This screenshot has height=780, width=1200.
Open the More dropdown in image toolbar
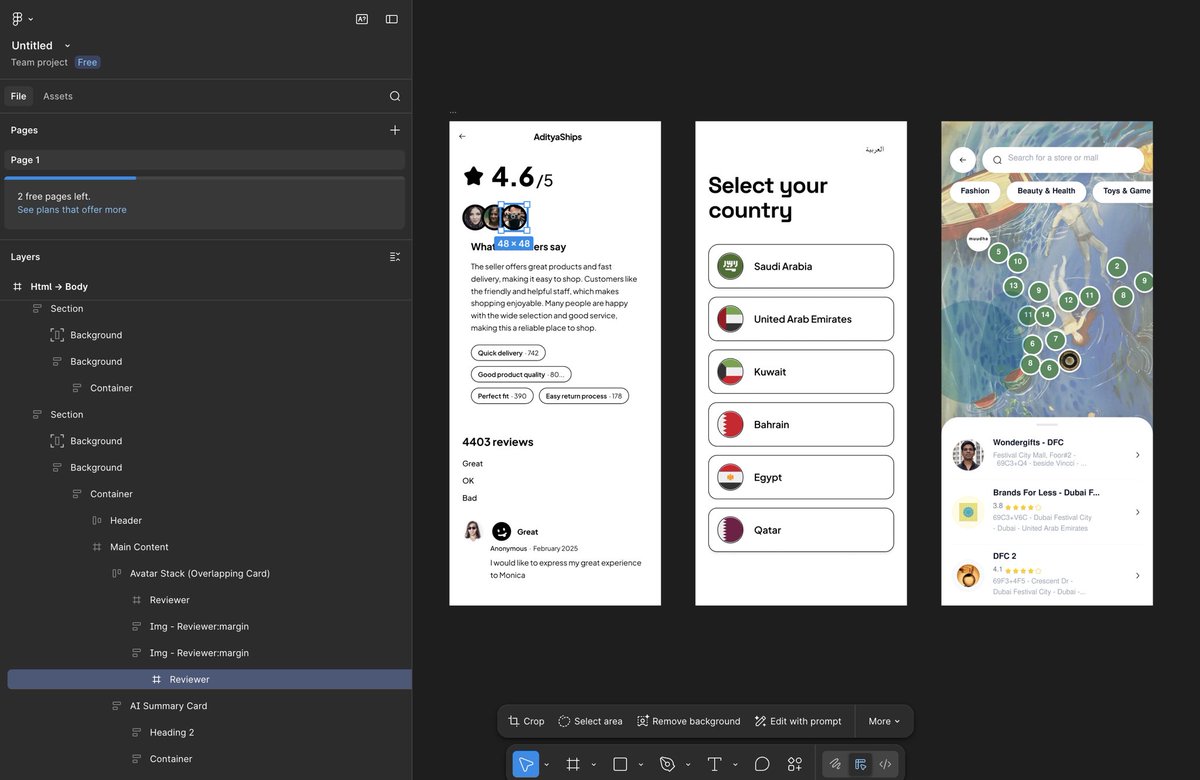884,721
